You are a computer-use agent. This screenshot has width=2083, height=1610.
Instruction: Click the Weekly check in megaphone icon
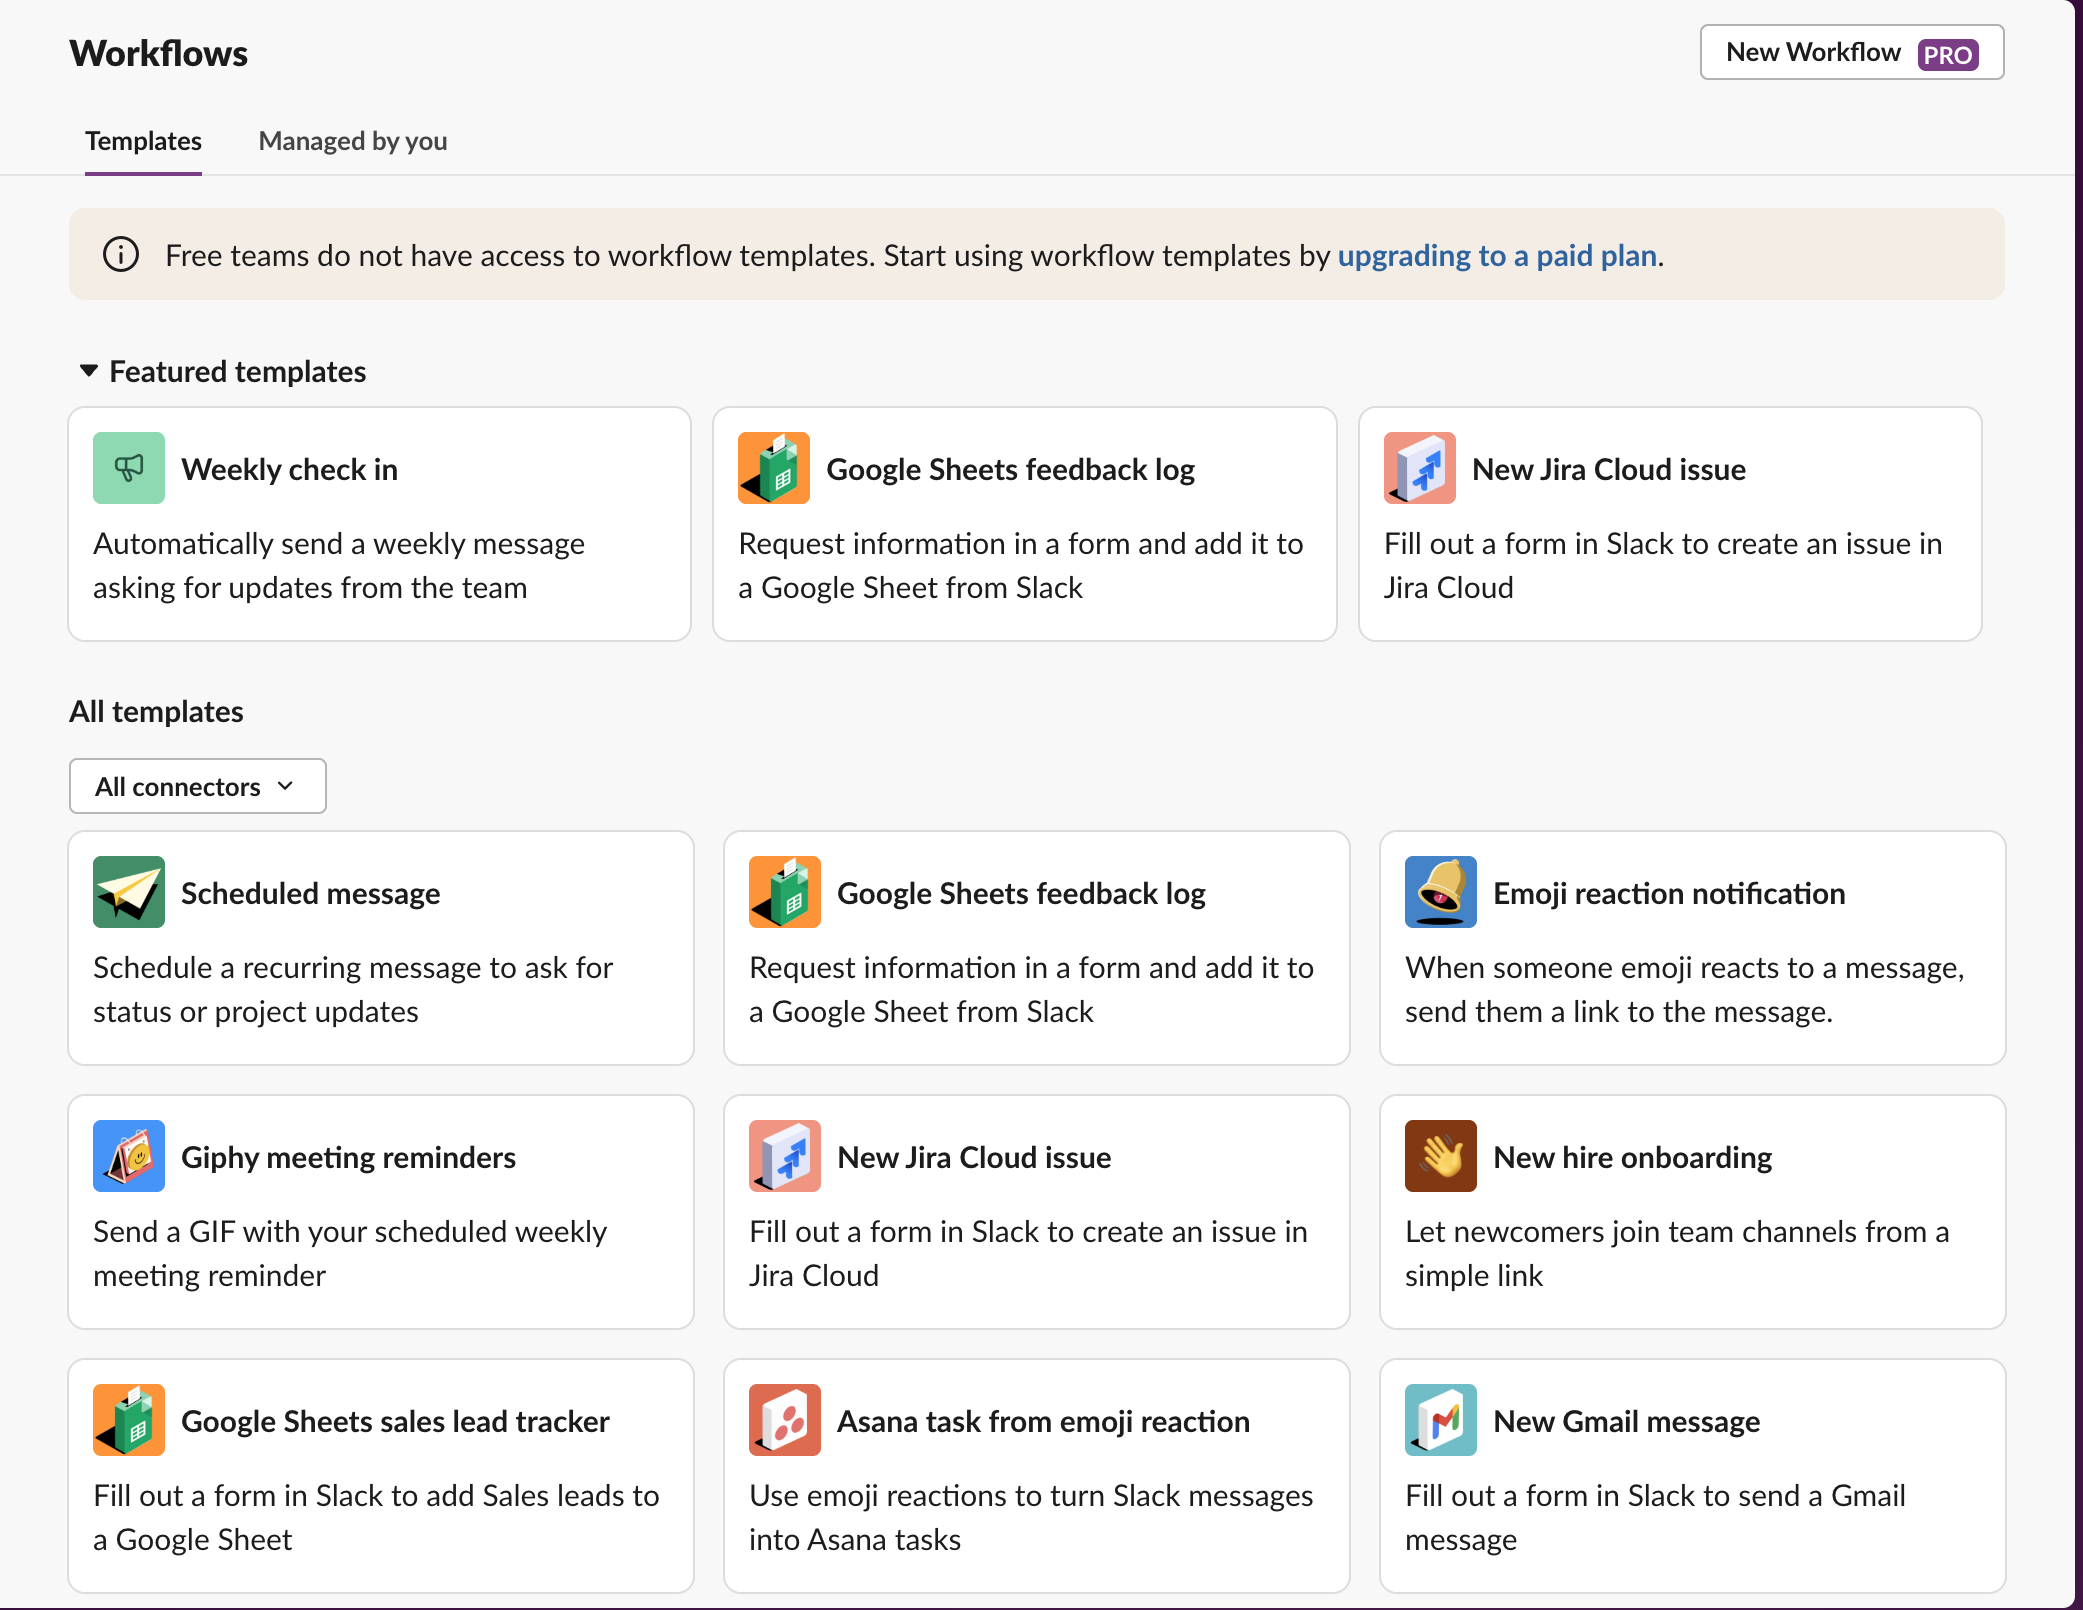[x=129, y=468]
